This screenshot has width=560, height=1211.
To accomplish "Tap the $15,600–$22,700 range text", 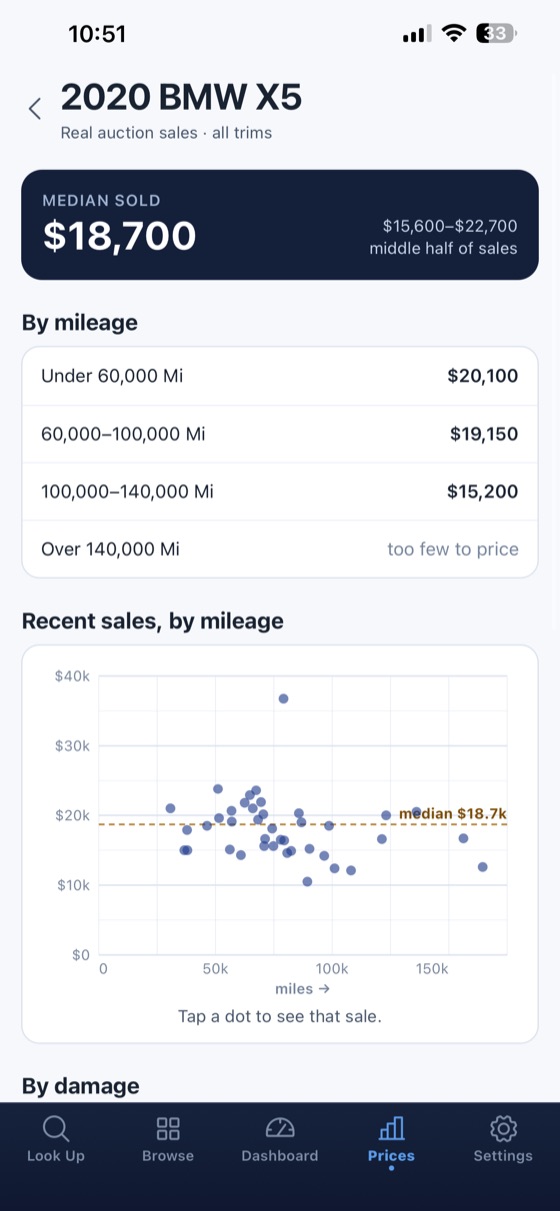I will (x=450, y=226).
